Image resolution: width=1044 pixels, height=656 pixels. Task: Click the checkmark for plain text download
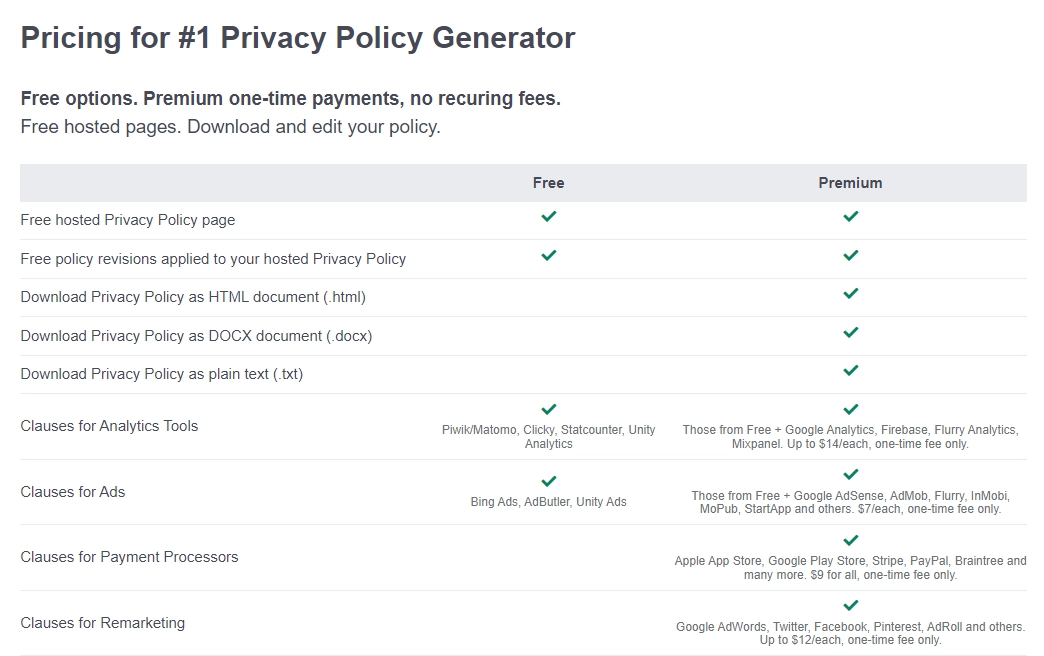click(x=850, y=370)
